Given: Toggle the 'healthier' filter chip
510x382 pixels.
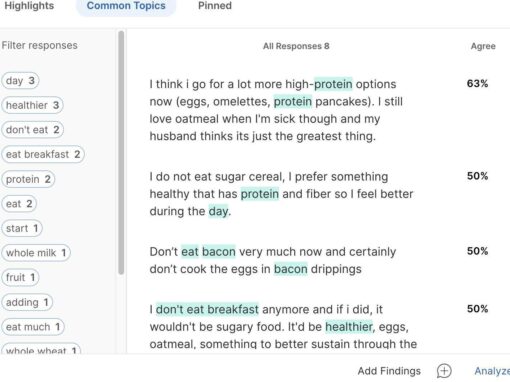Looking at the screenshot, I should pyautogui.click(x=32, y=105).
